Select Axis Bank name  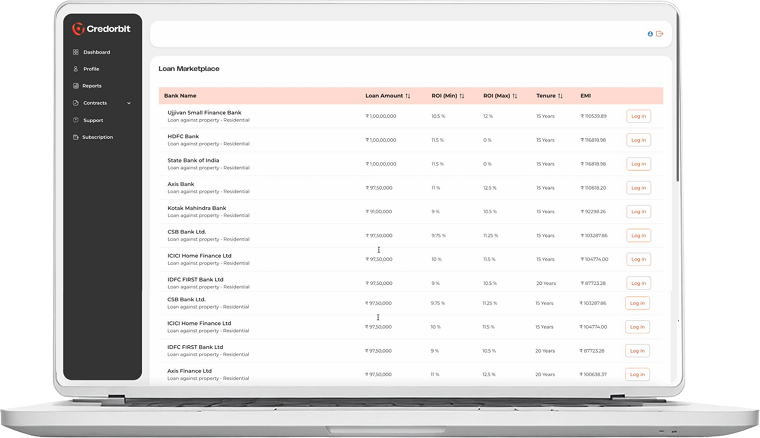(181, 184)
